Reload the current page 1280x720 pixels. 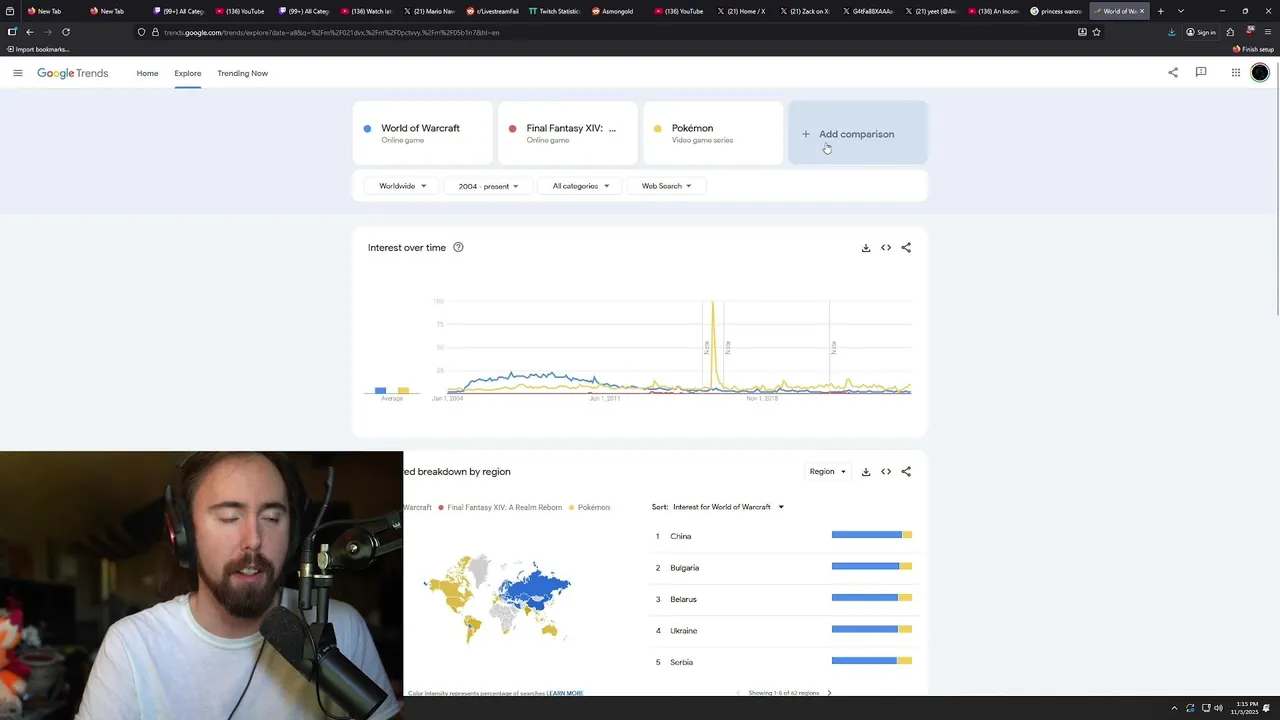66,32
